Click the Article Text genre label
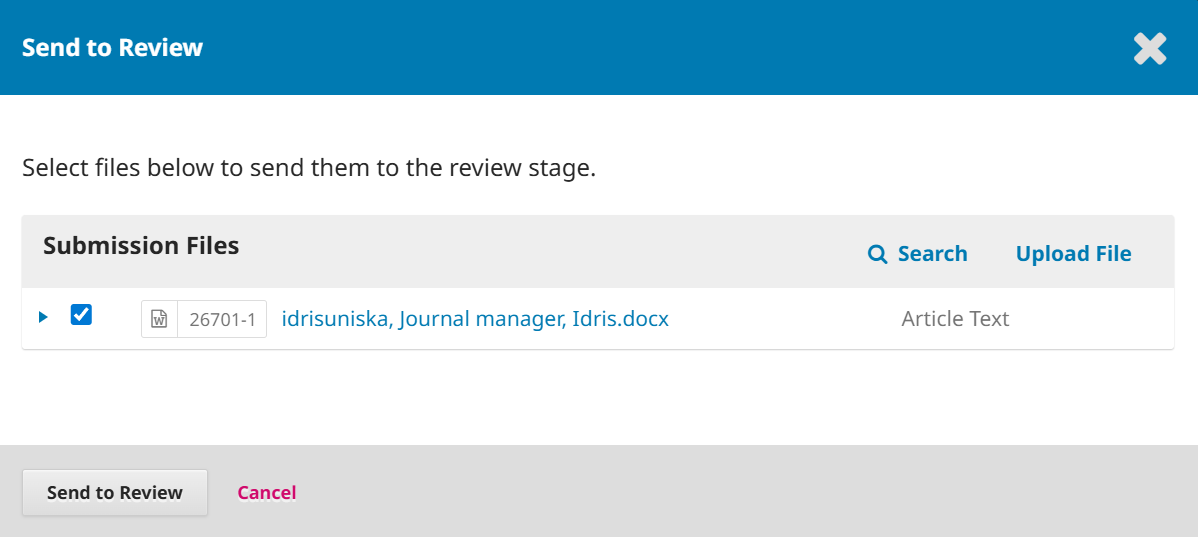Screen dimensions: 1198x537 point(955,319)
